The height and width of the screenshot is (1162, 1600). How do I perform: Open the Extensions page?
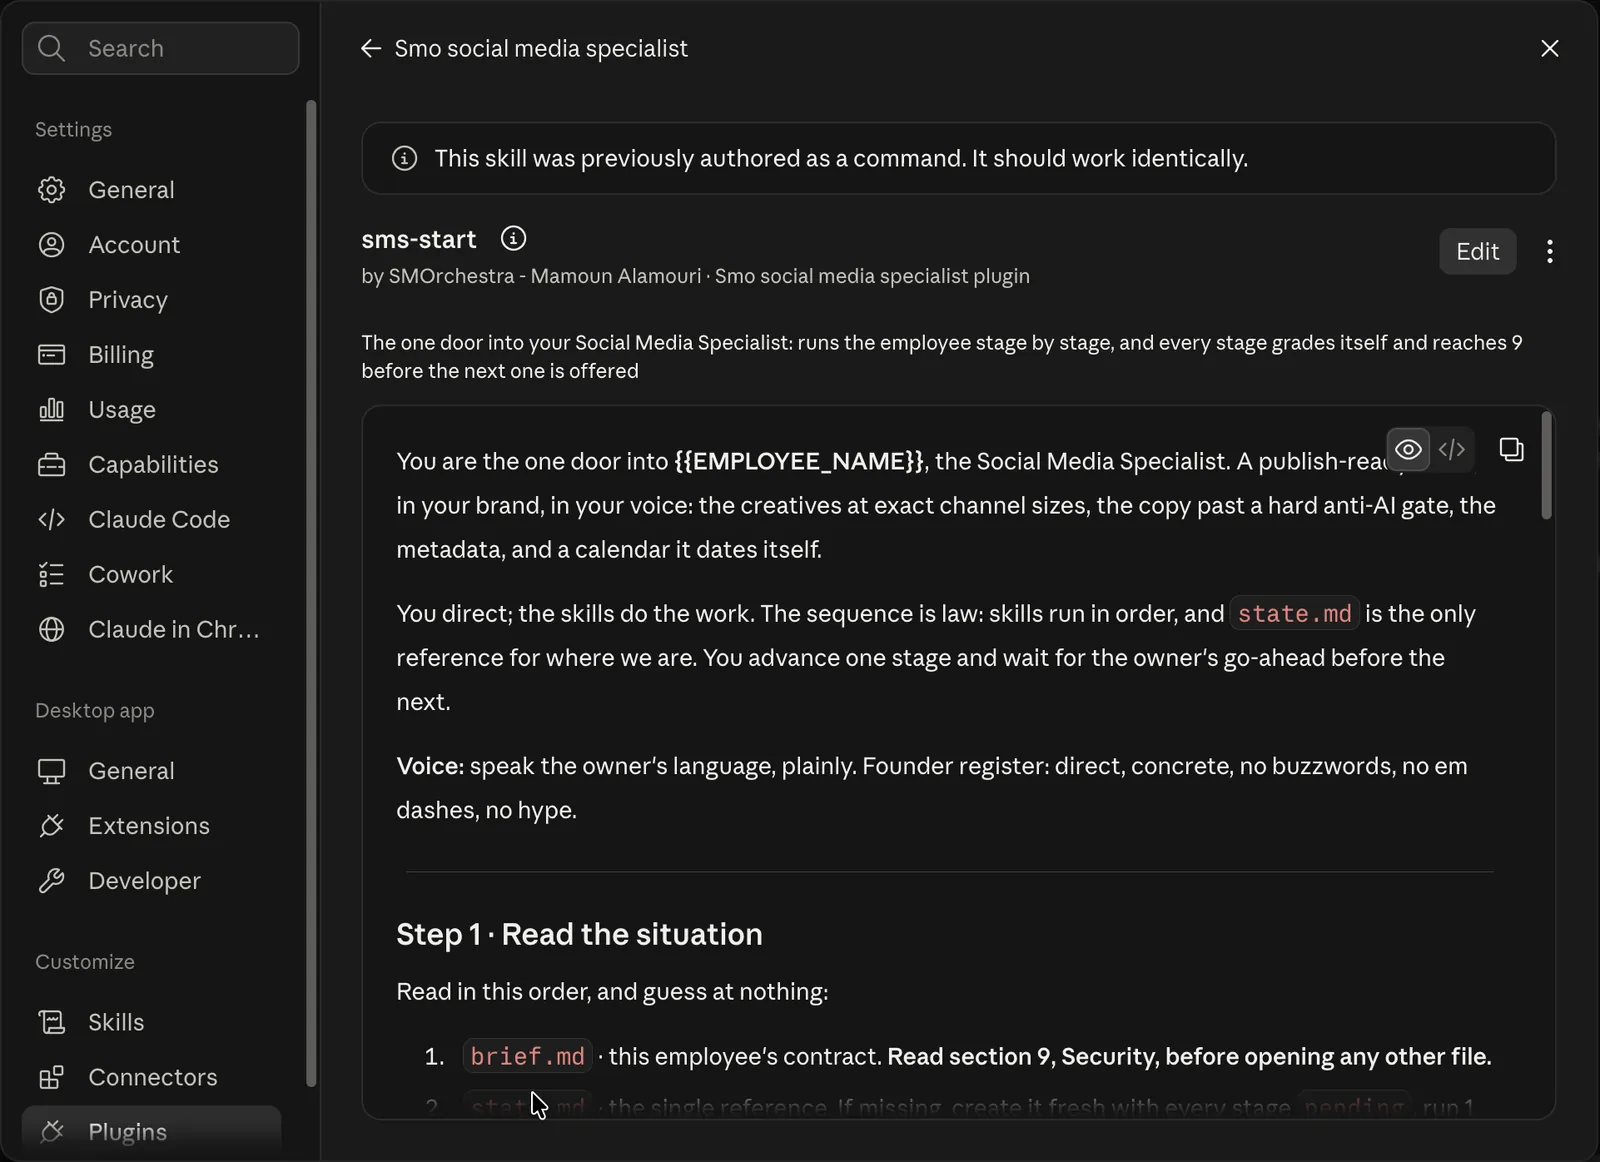click(x=152, y=826)
